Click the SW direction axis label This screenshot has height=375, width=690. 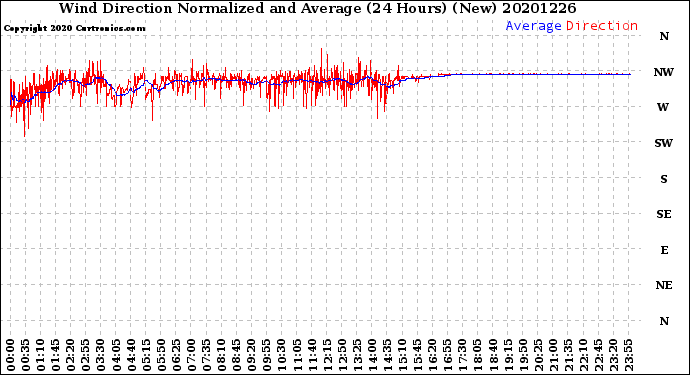[664, 143]
